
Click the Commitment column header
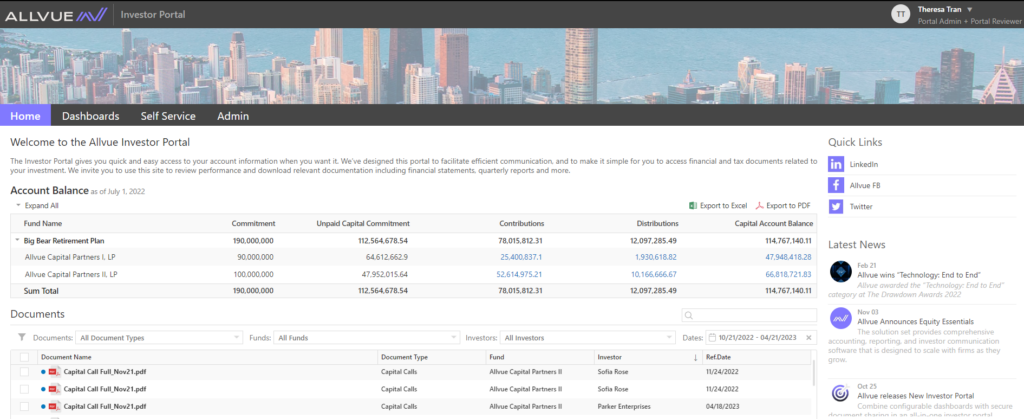(x=253, y=223)
